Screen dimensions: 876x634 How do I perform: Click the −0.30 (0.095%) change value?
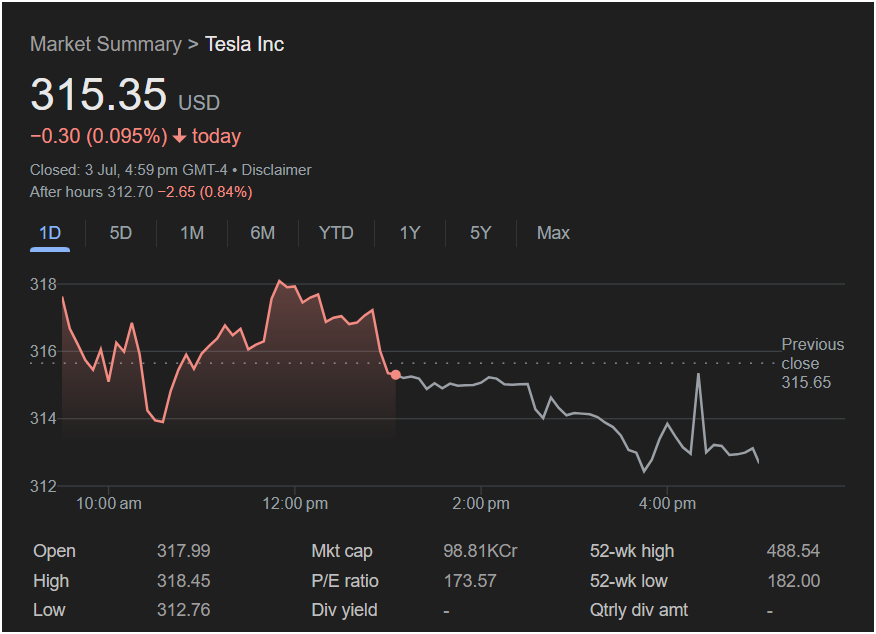(x=99, y=136)
